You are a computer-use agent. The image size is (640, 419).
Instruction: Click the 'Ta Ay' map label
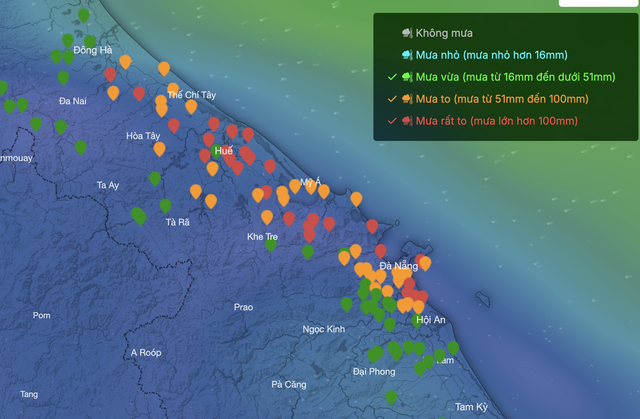tap(108, 185)
